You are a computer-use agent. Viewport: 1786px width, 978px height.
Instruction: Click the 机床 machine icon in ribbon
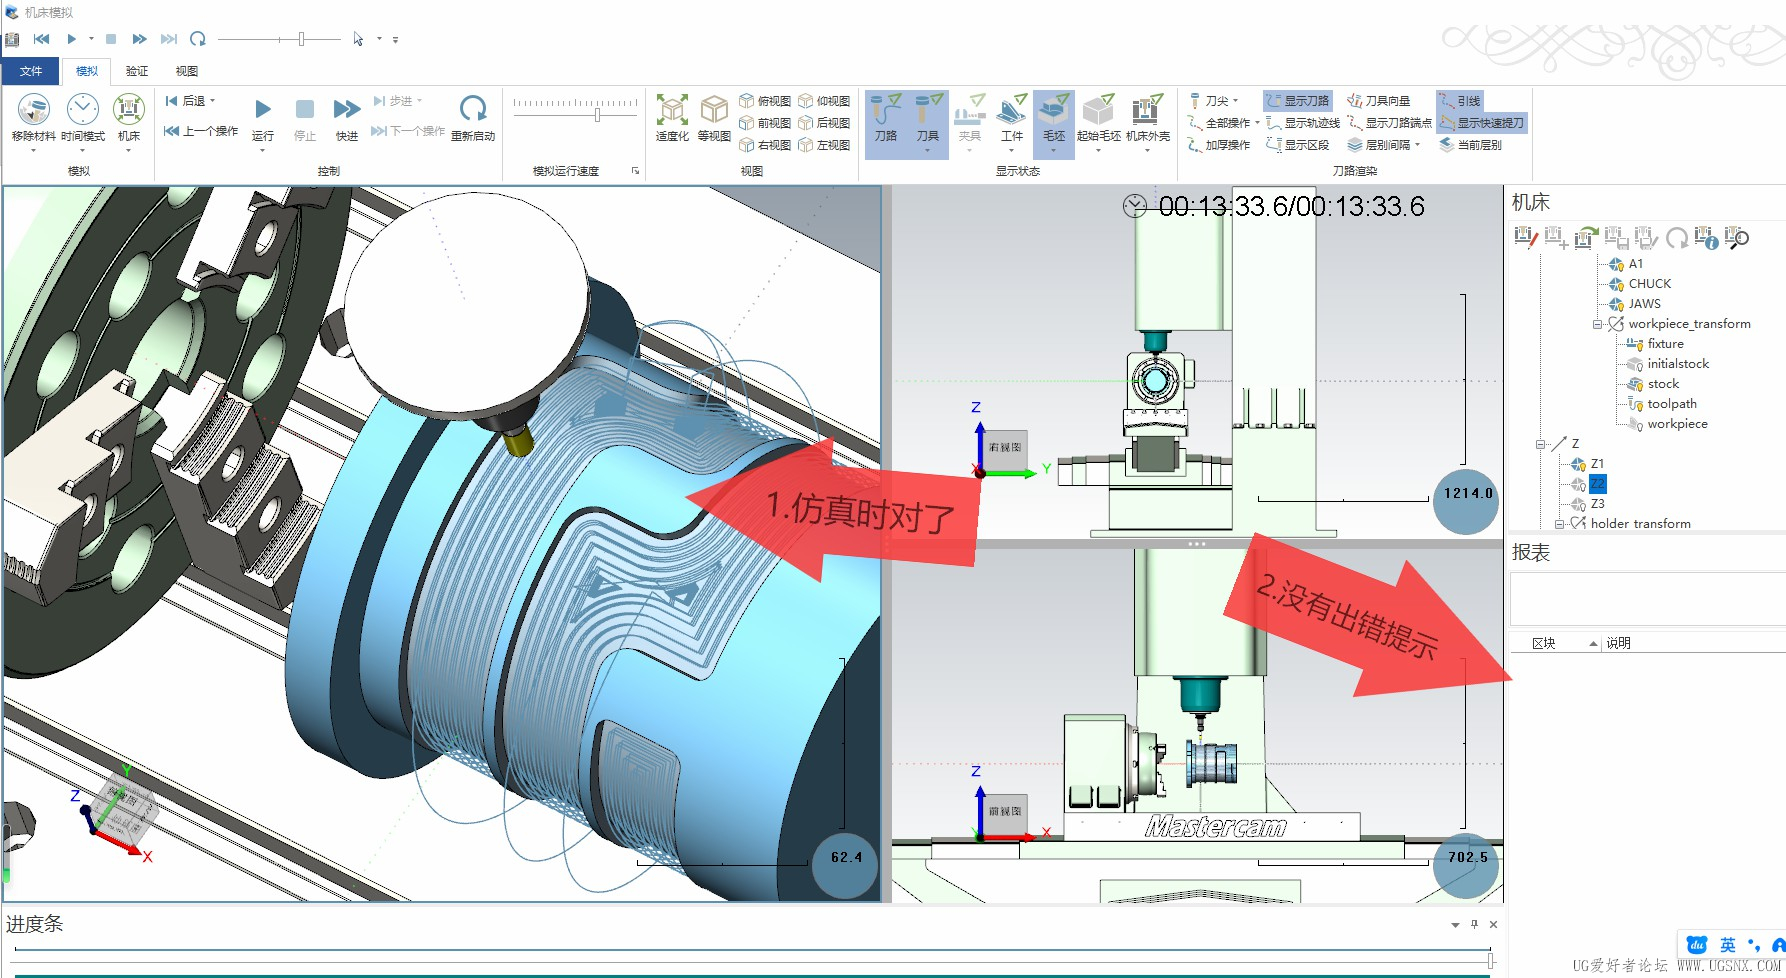(x=129, y=110)
